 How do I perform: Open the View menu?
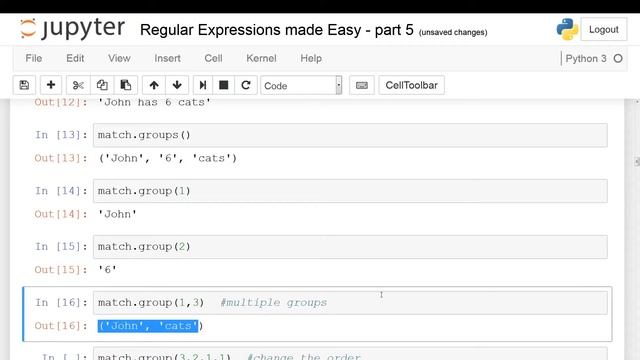click(x=119, y=58)
